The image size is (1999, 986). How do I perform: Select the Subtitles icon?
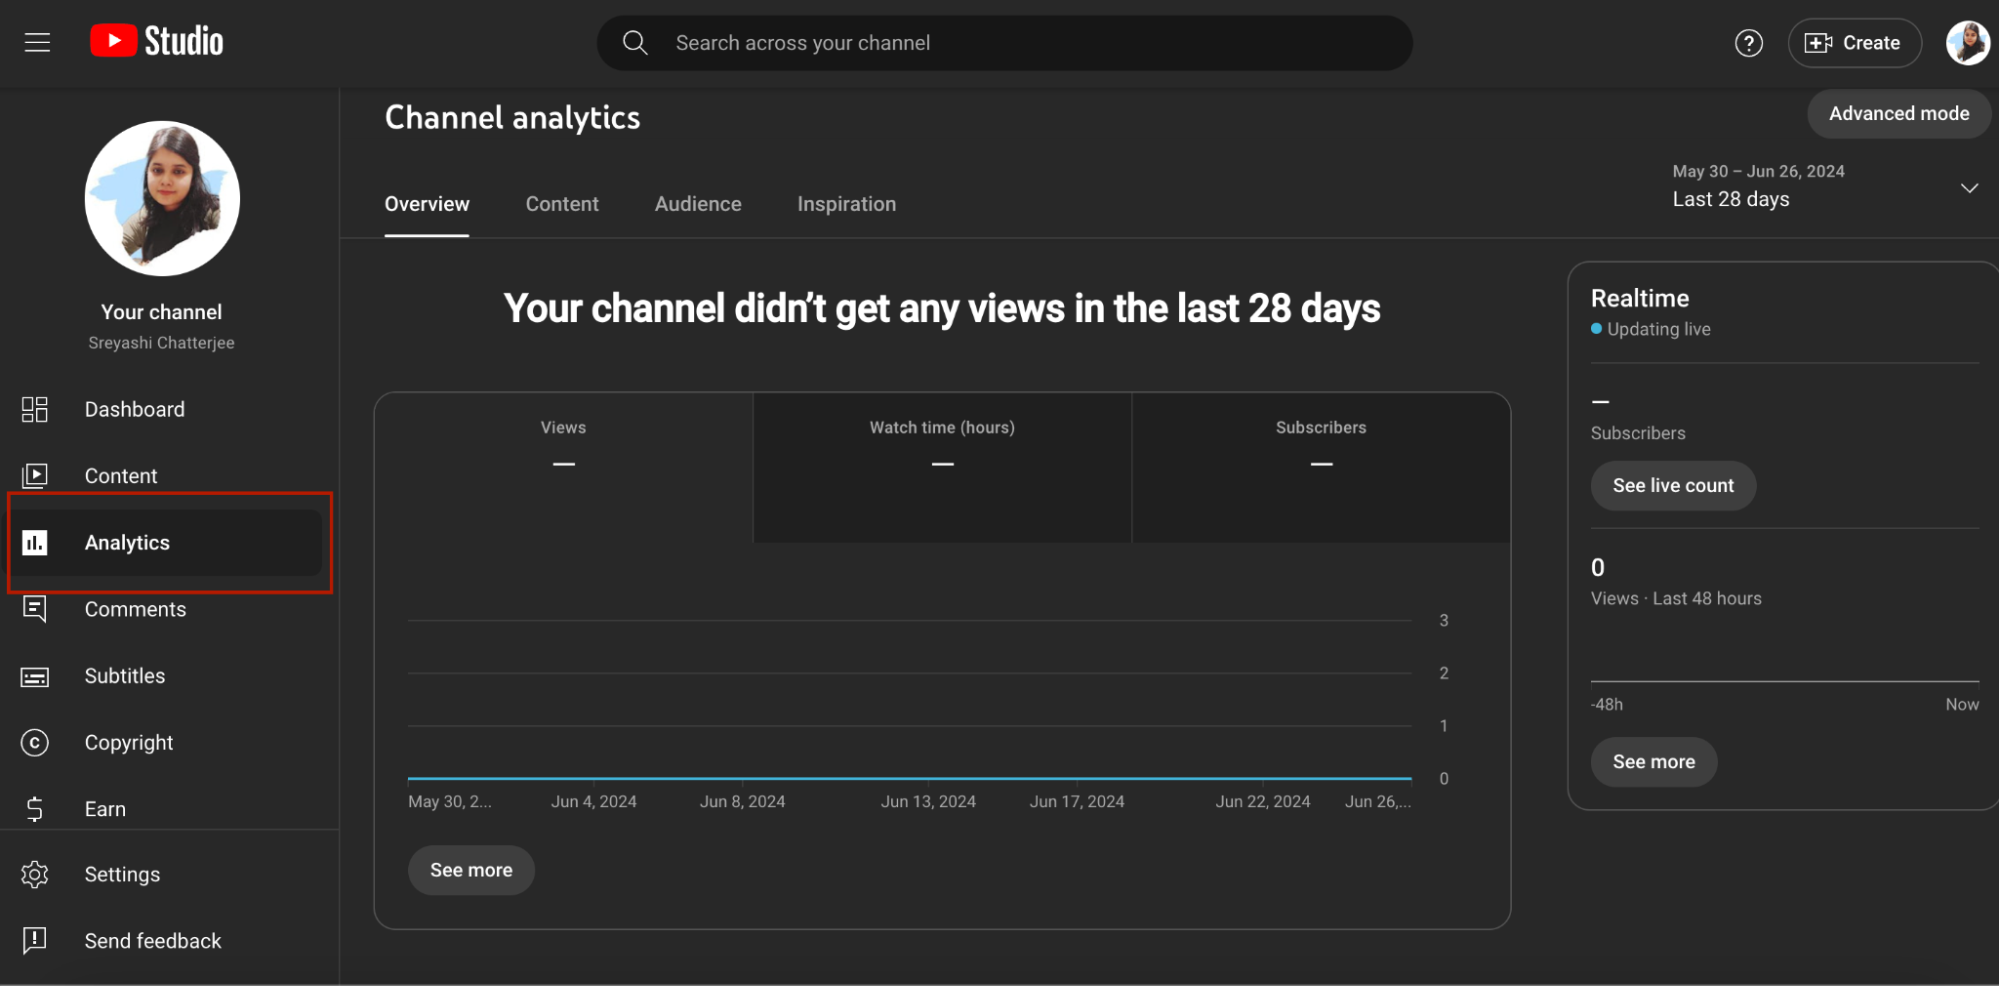click(35, 676)
